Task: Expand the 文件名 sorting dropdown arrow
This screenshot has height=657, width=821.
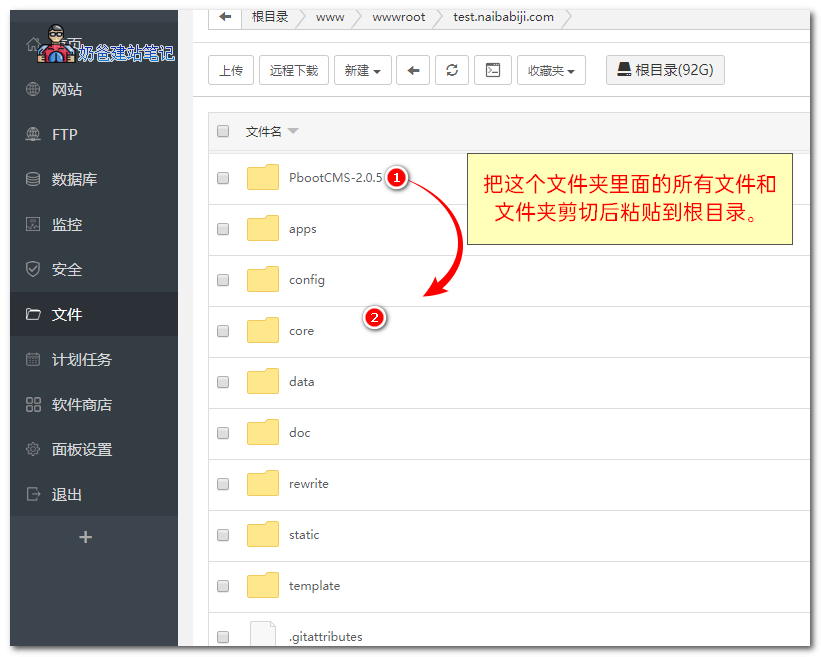Action: 294,130
